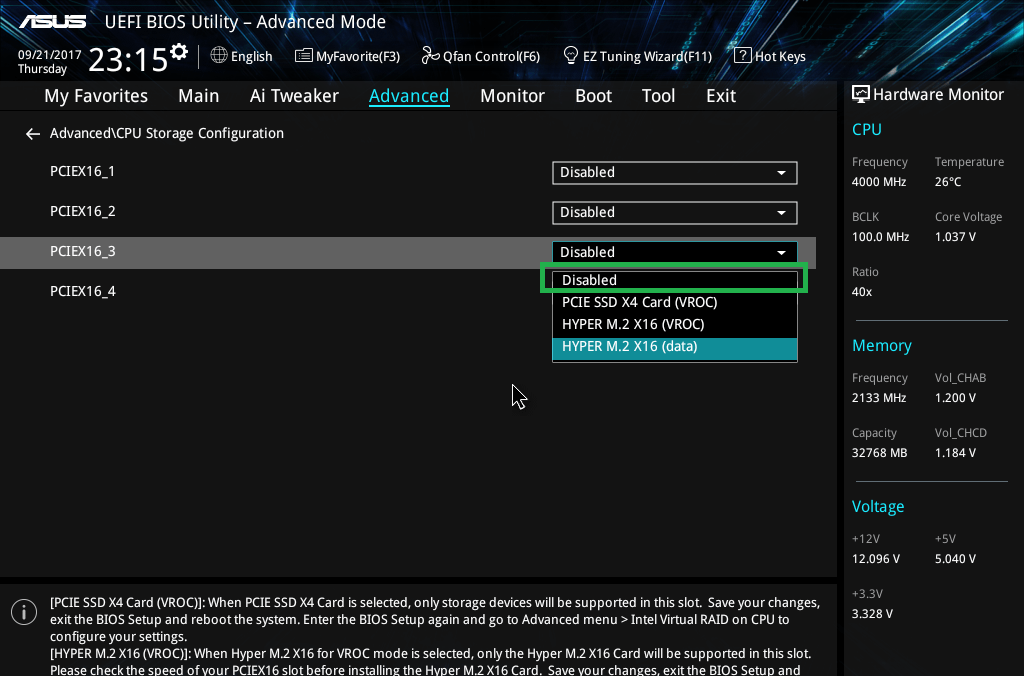The width and height of the screenshot is (1024, 676).
Task: Click the Qfan Control fan icon
Action: click(430, 56)
